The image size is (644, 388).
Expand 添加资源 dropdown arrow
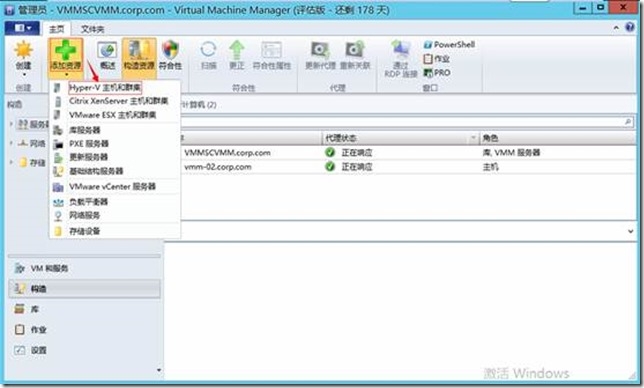click(66, 75)
